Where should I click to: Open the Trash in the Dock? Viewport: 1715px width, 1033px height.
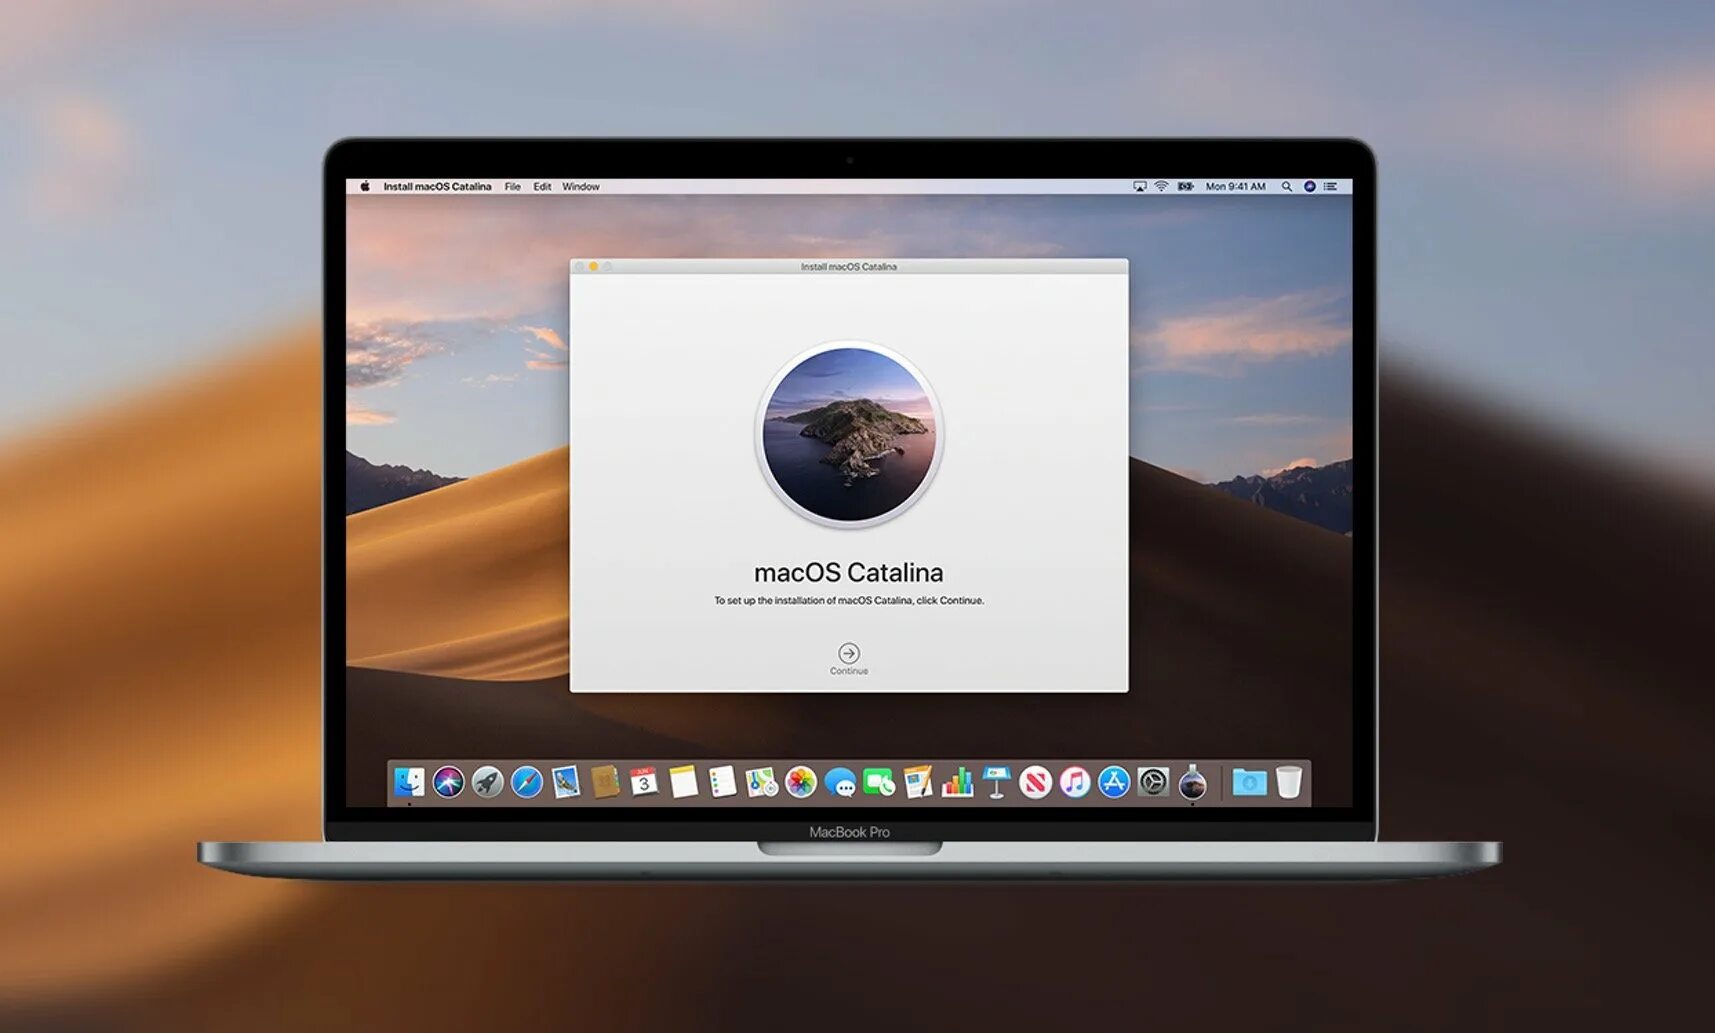coord(1289,782)
